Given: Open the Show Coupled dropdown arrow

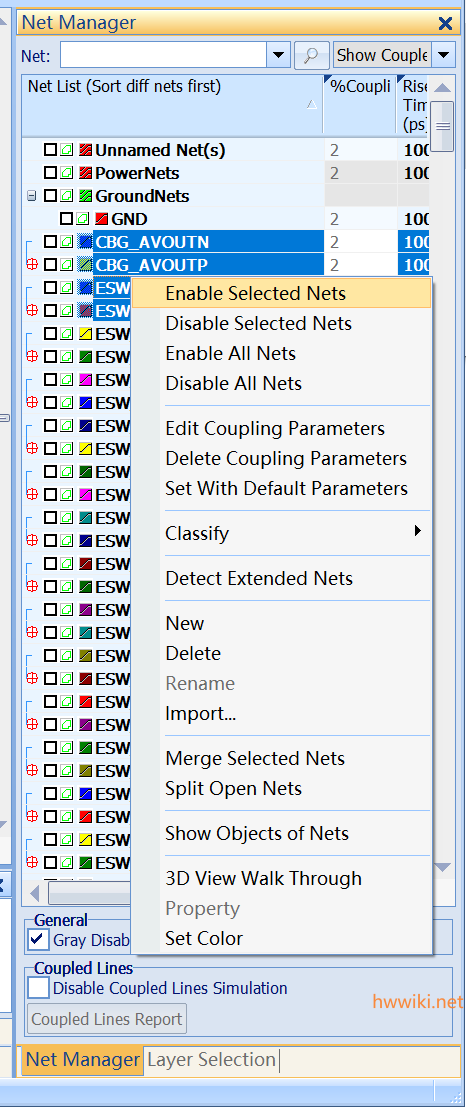Looking at the screenshot, I should 443,55.
